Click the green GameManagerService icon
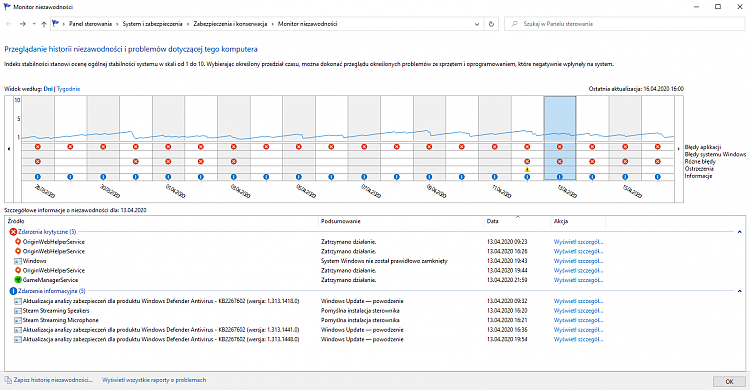750x390 pixels. [x=18, y=280]
